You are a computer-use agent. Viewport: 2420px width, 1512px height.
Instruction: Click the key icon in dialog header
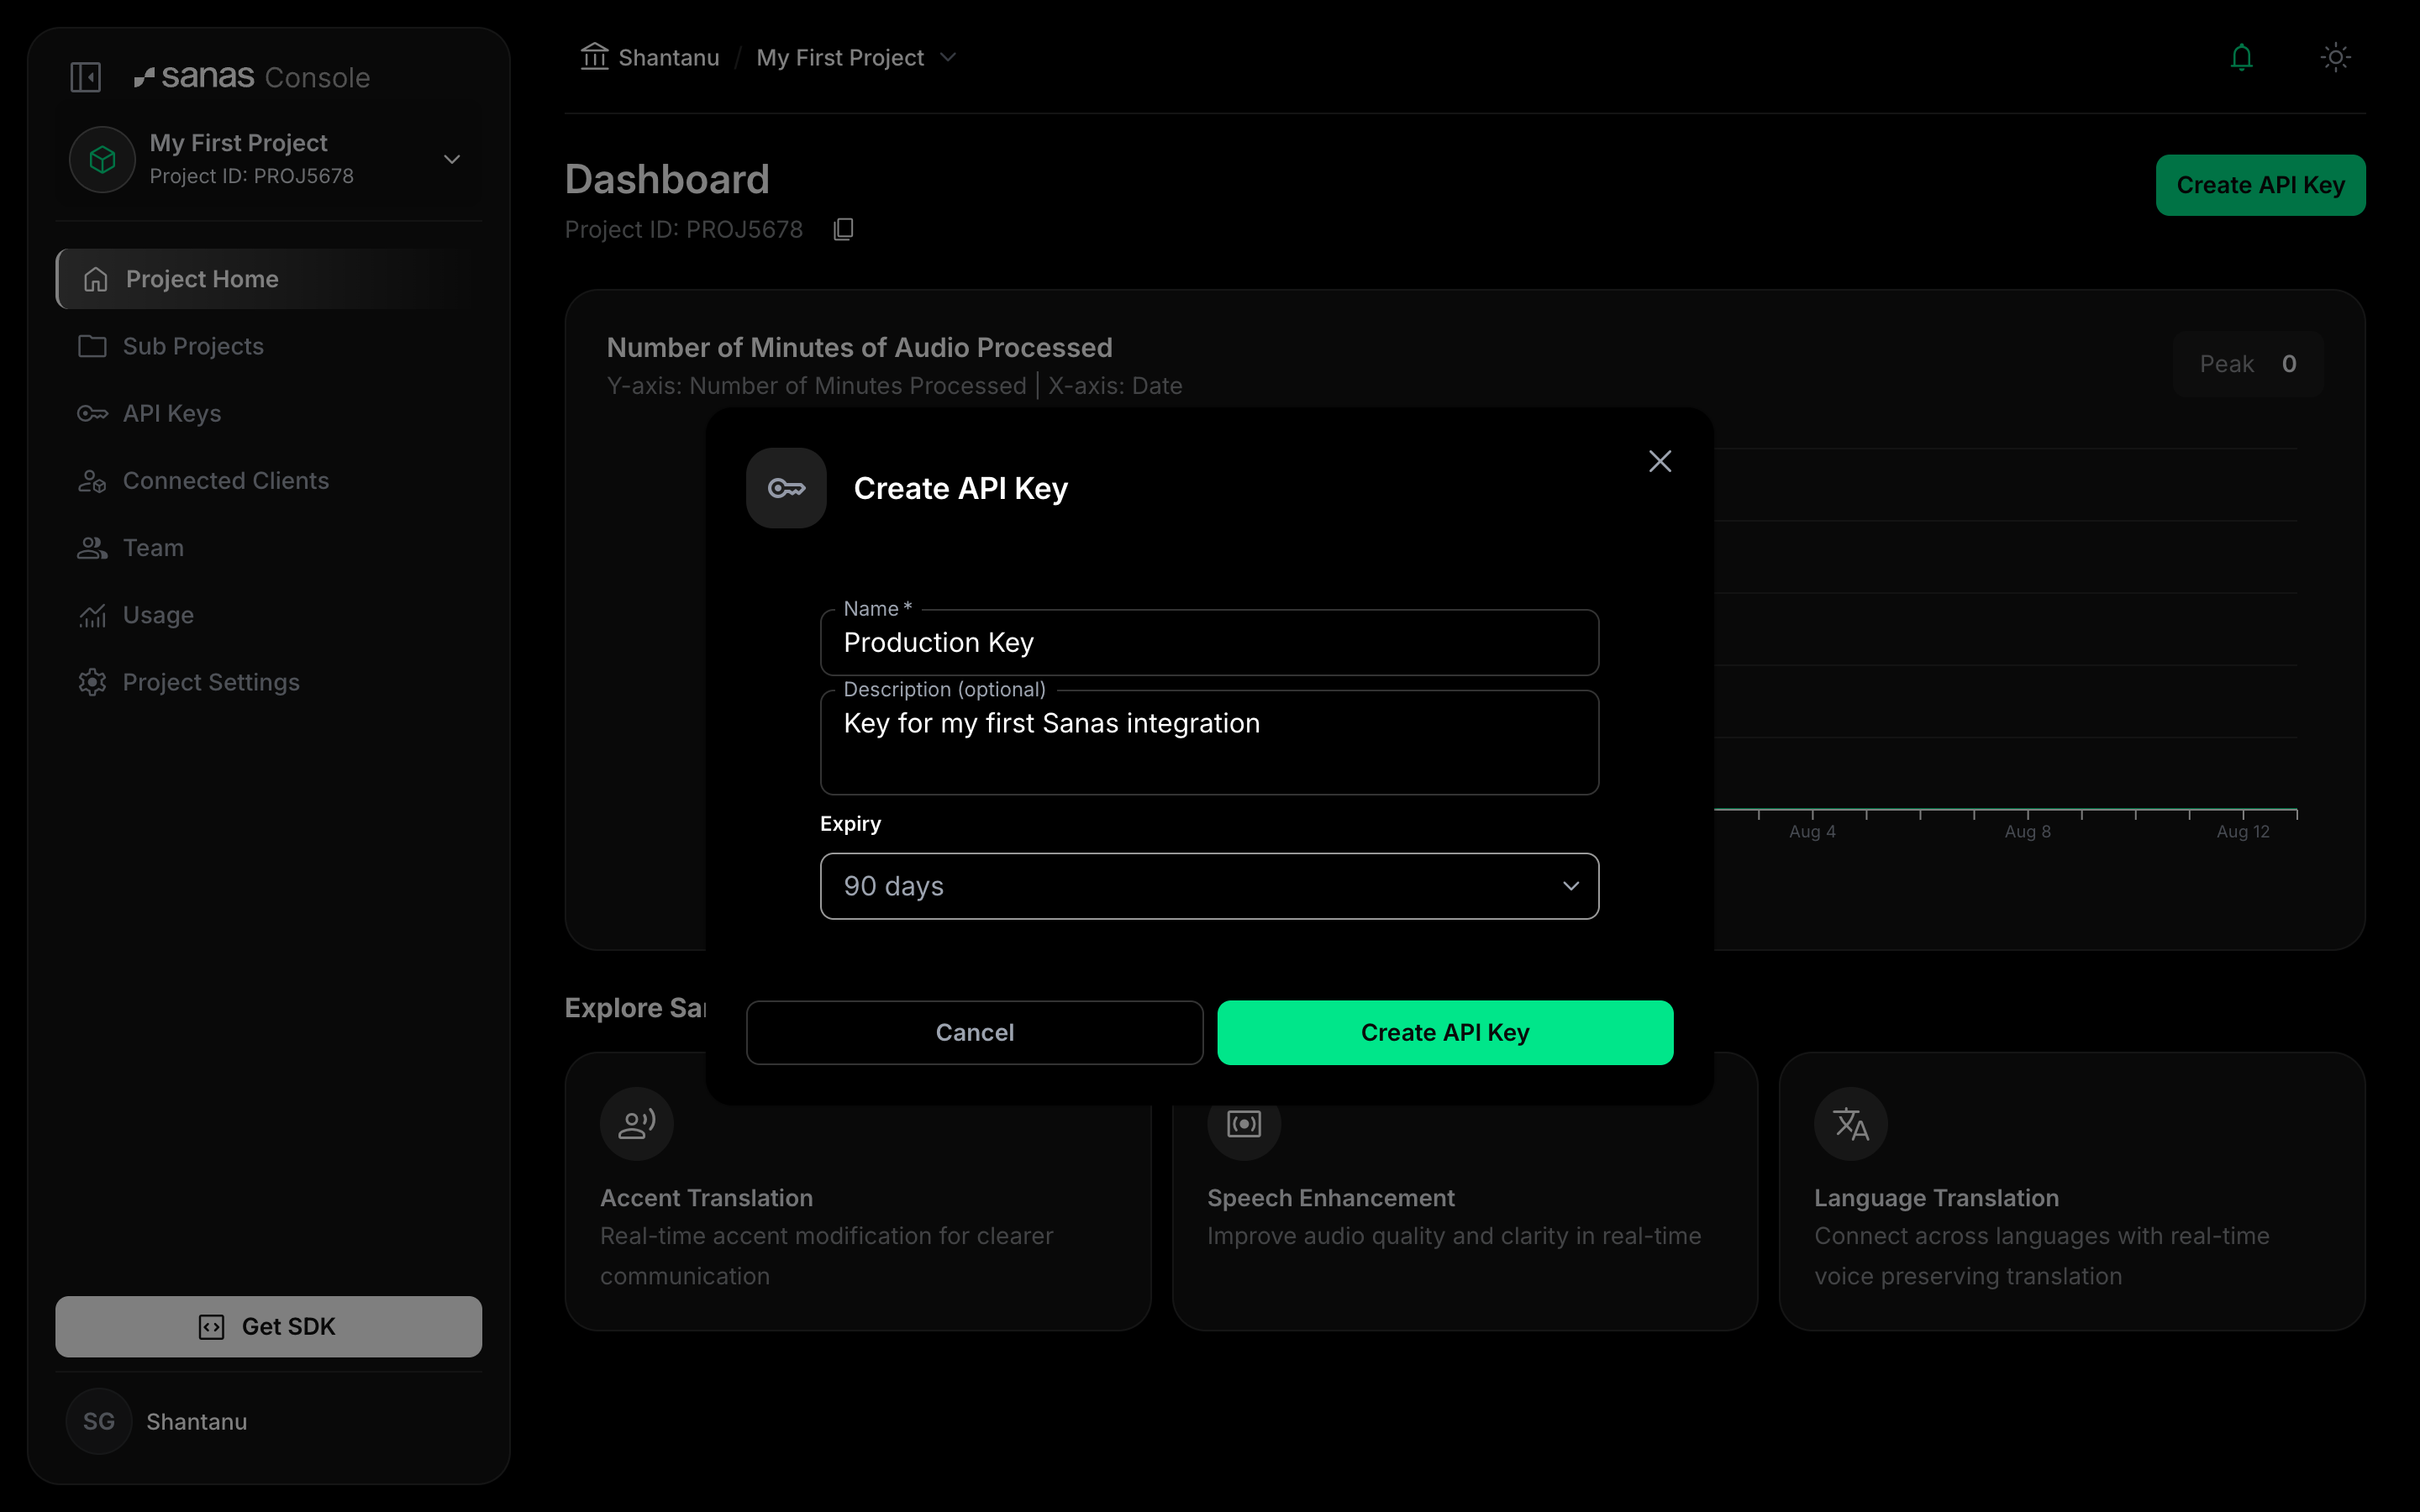tap(786, 488)
